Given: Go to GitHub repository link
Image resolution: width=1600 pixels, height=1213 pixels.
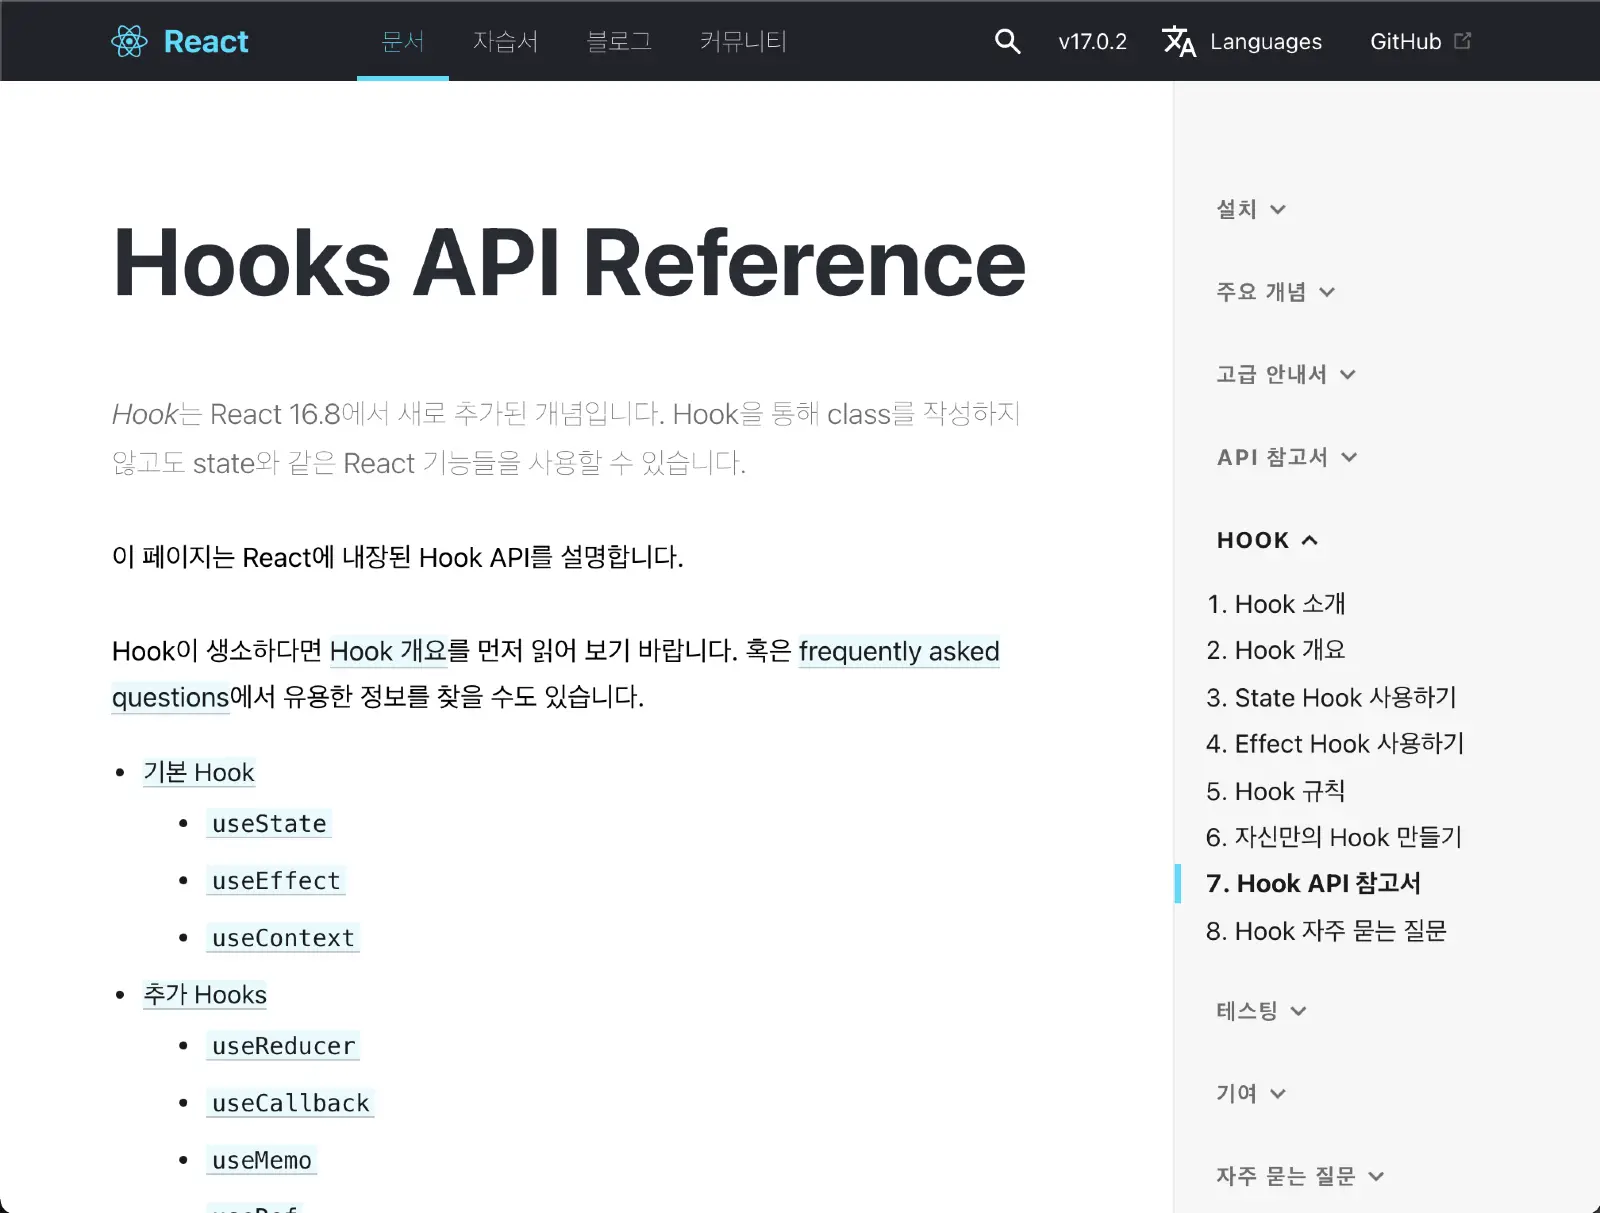Looking at the screenshot, I should pos(1405,41).
